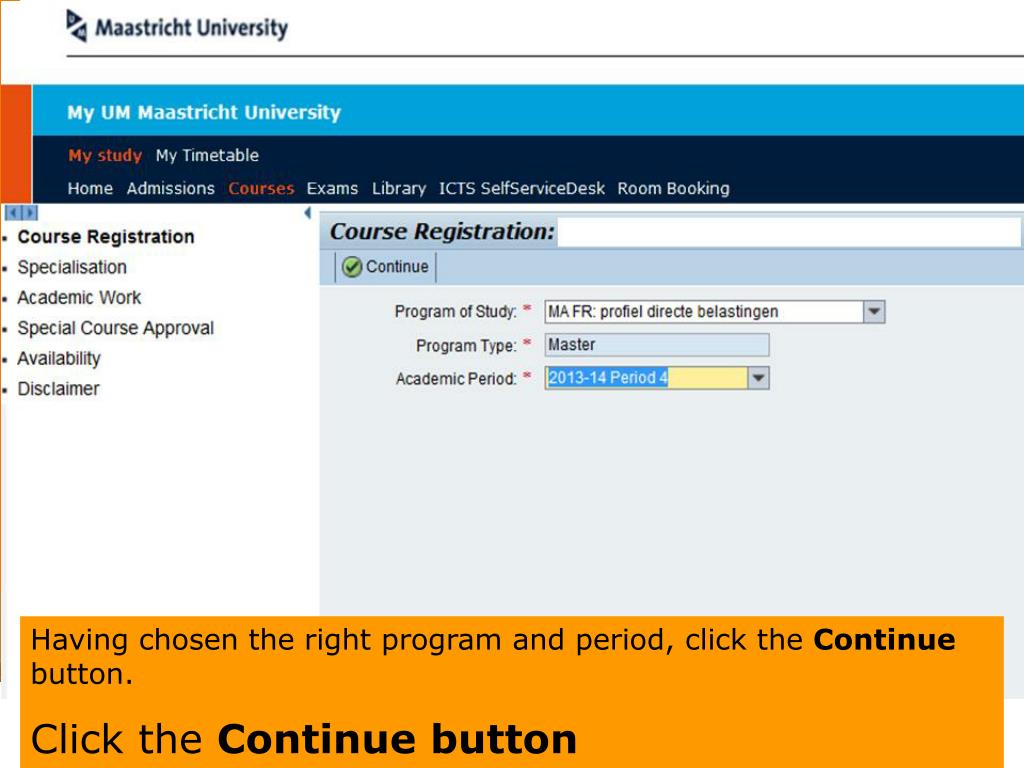This screenshot has width=1024, height=768.
Task: Switch to the My study tab
Action: [105, 155]
